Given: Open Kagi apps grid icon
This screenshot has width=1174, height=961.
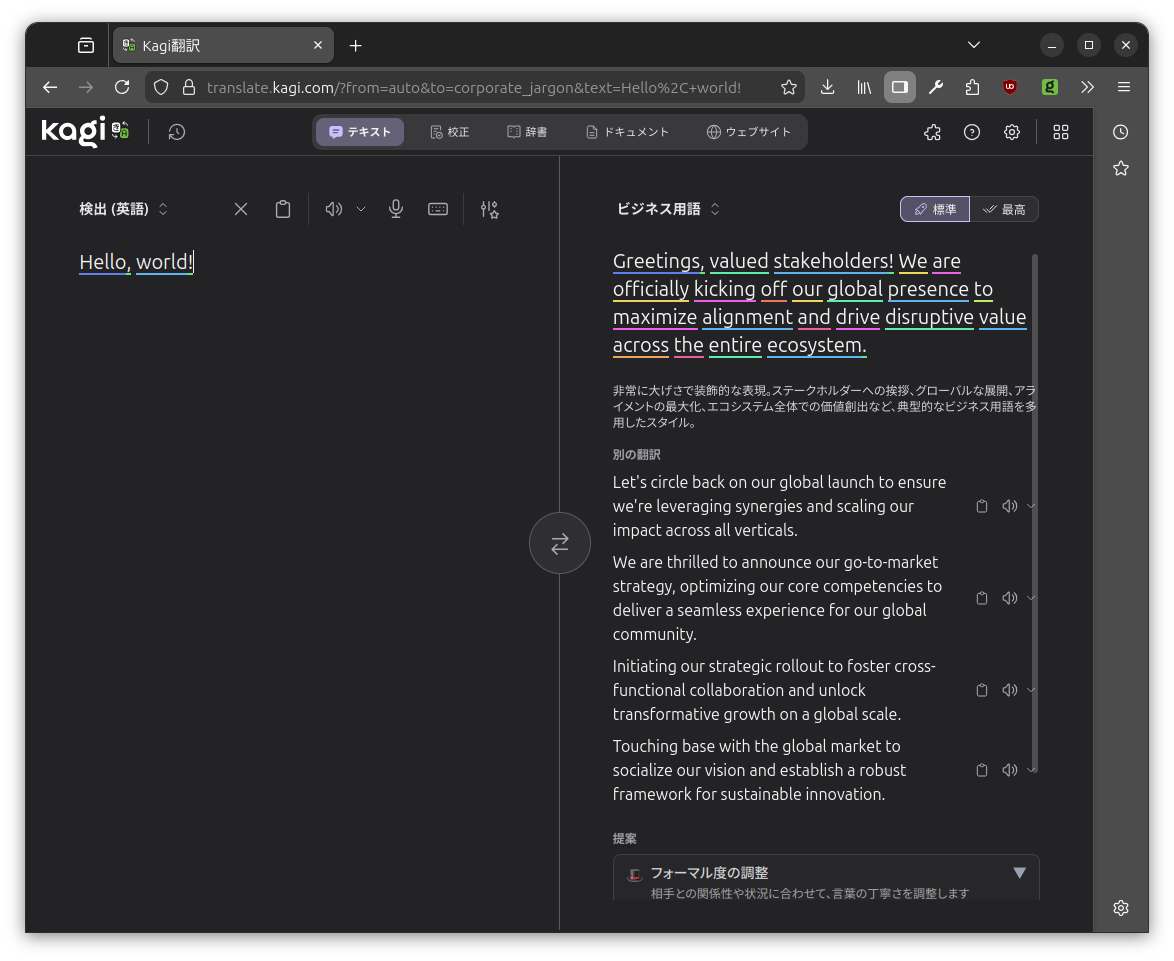Looking at the screenshot, I should tap(1061, 132).
